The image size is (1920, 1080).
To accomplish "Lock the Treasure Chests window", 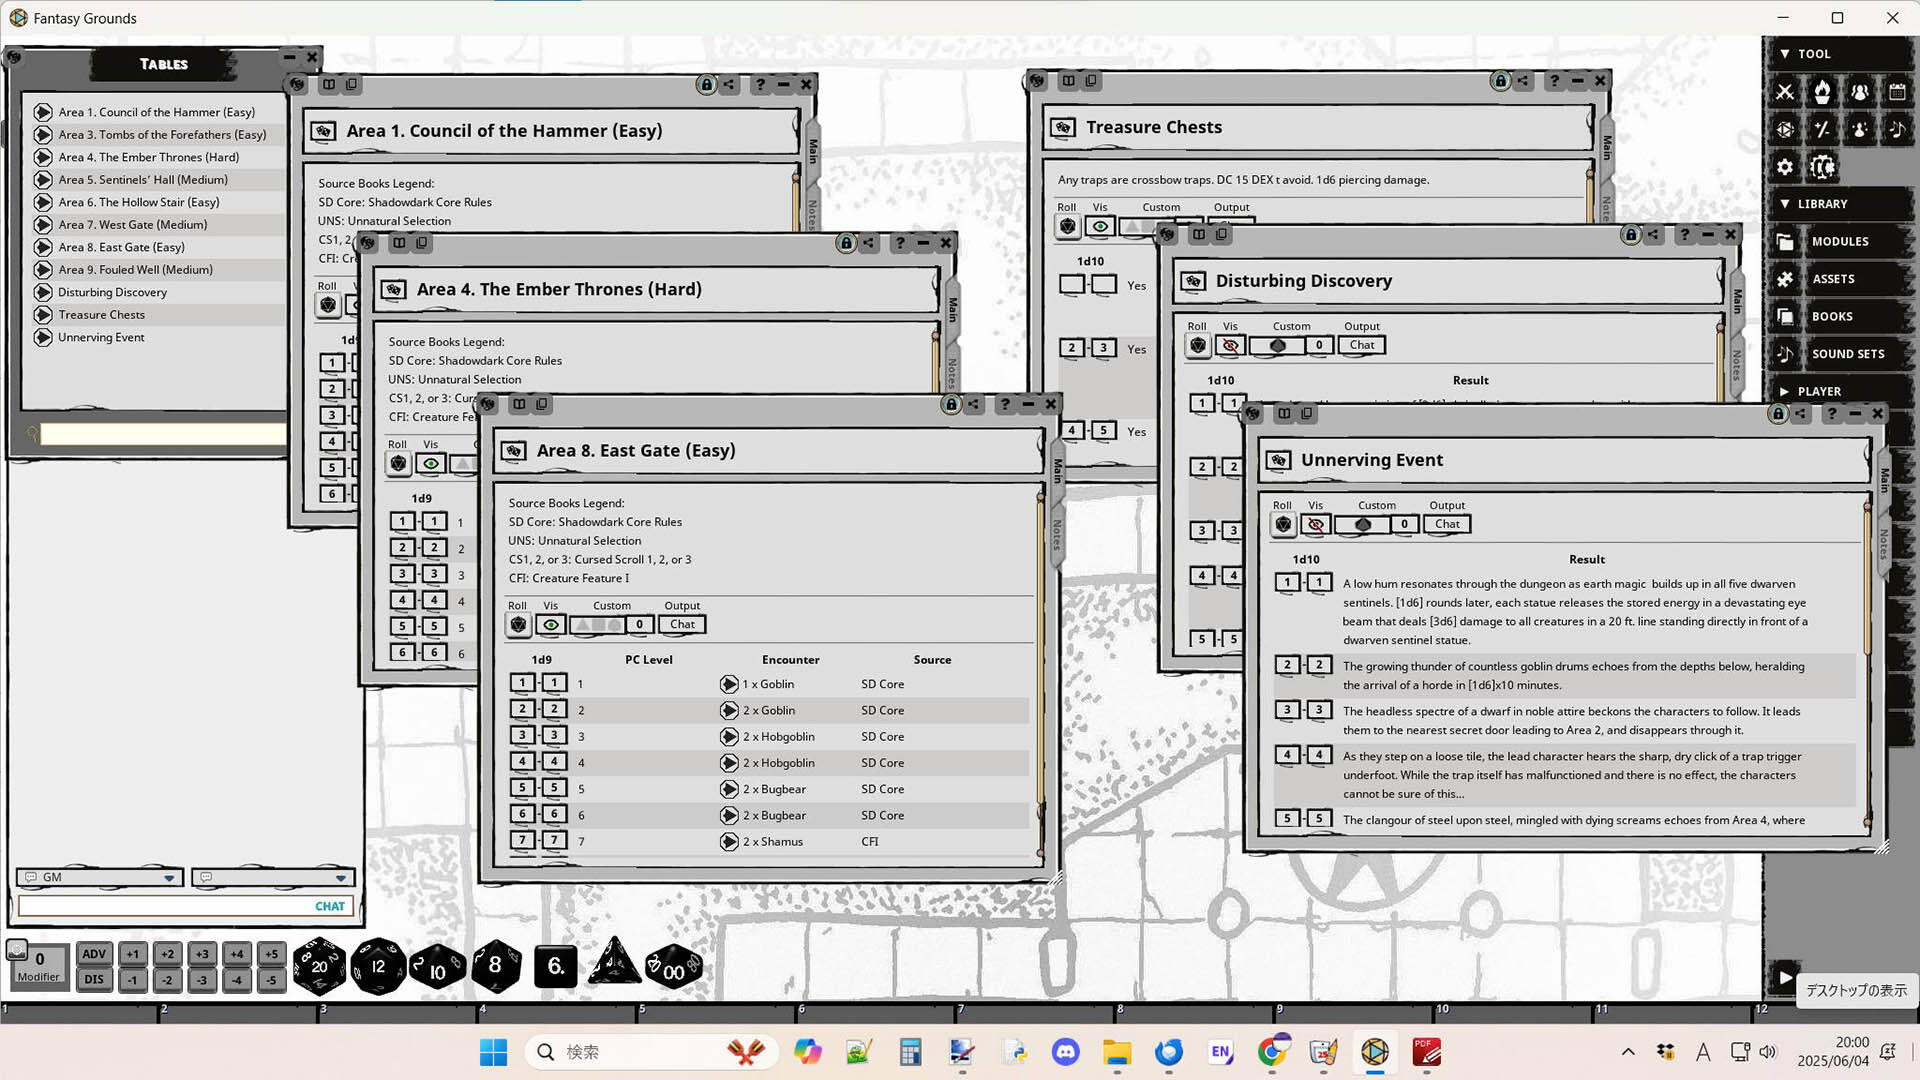I will coord(1500,81).
